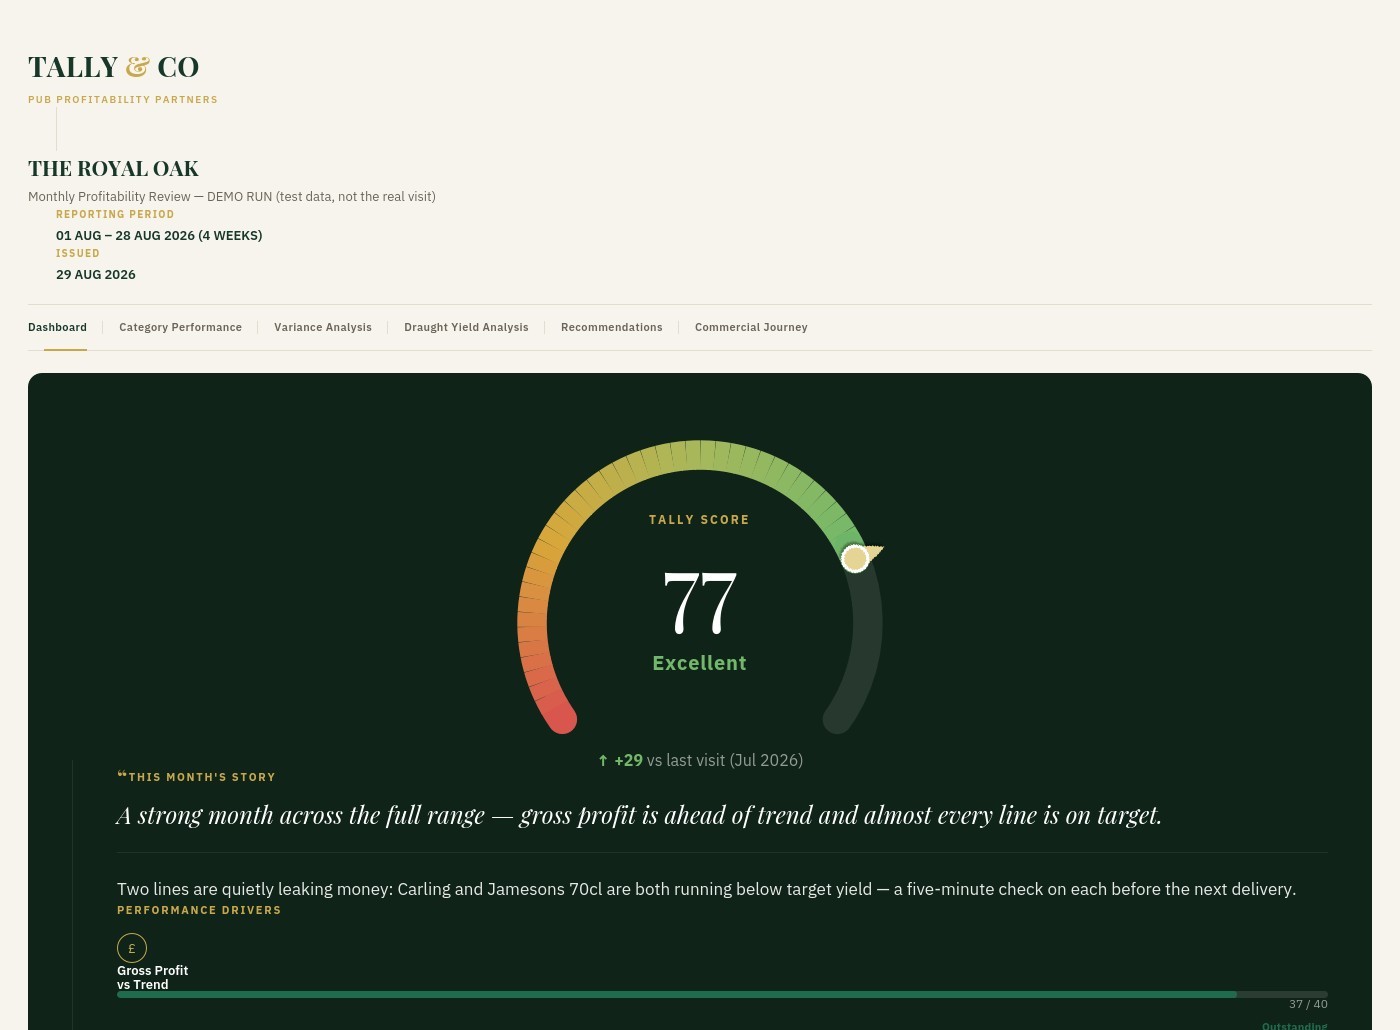1400x1030 pixels.
Task: Click the issued date 29 AUG 2026
Action: (x=96, y=275)
